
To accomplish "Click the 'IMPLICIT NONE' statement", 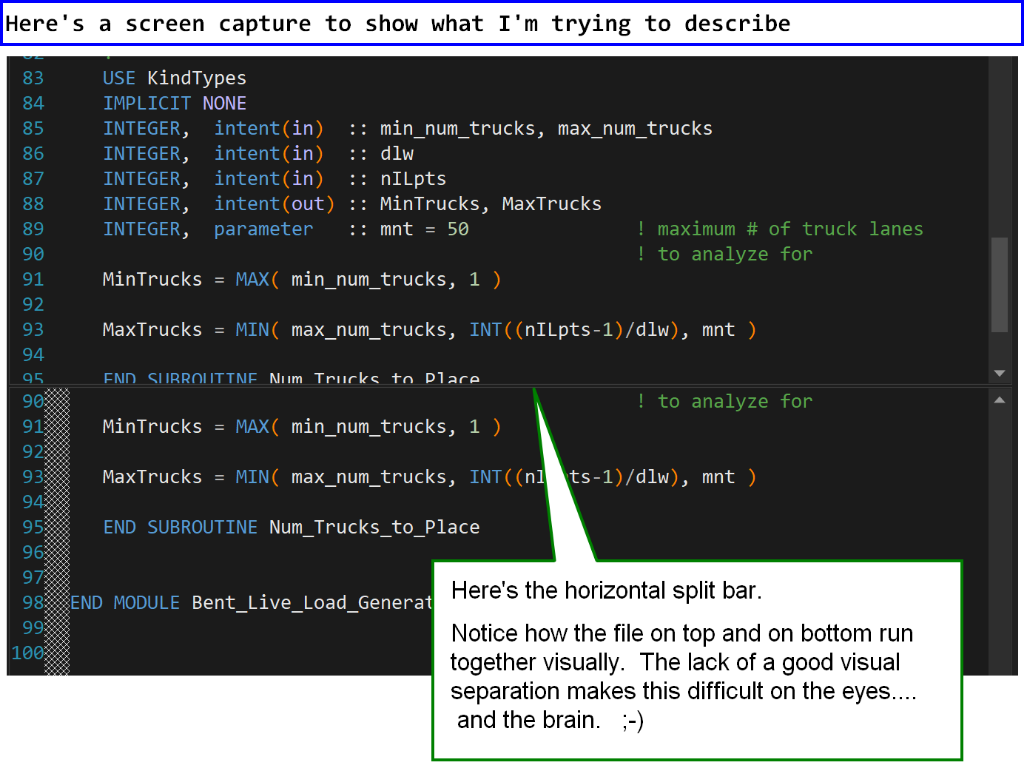I will [x=174, y=103].
